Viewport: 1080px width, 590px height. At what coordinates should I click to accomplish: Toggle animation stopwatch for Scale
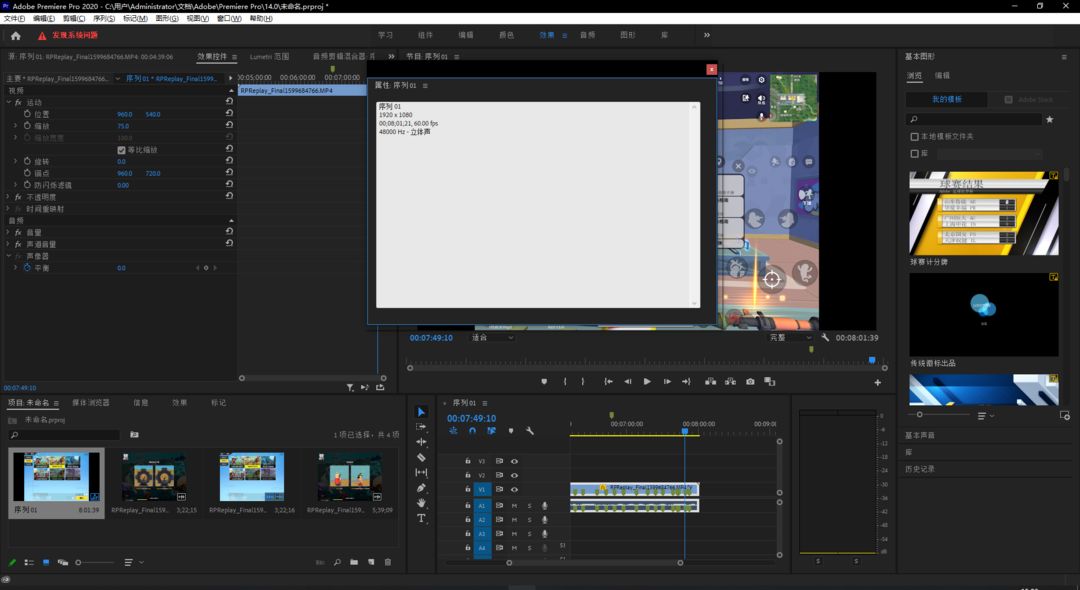click(28, 125)
